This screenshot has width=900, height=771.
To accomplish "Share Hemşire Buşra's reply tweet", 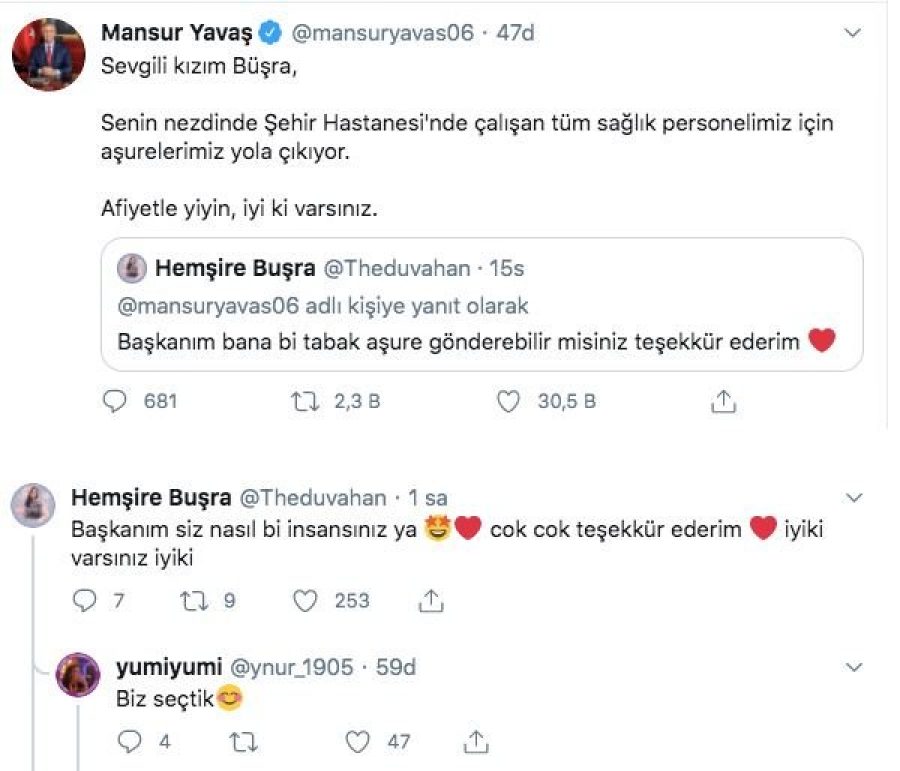I will [x=431, y=600].
